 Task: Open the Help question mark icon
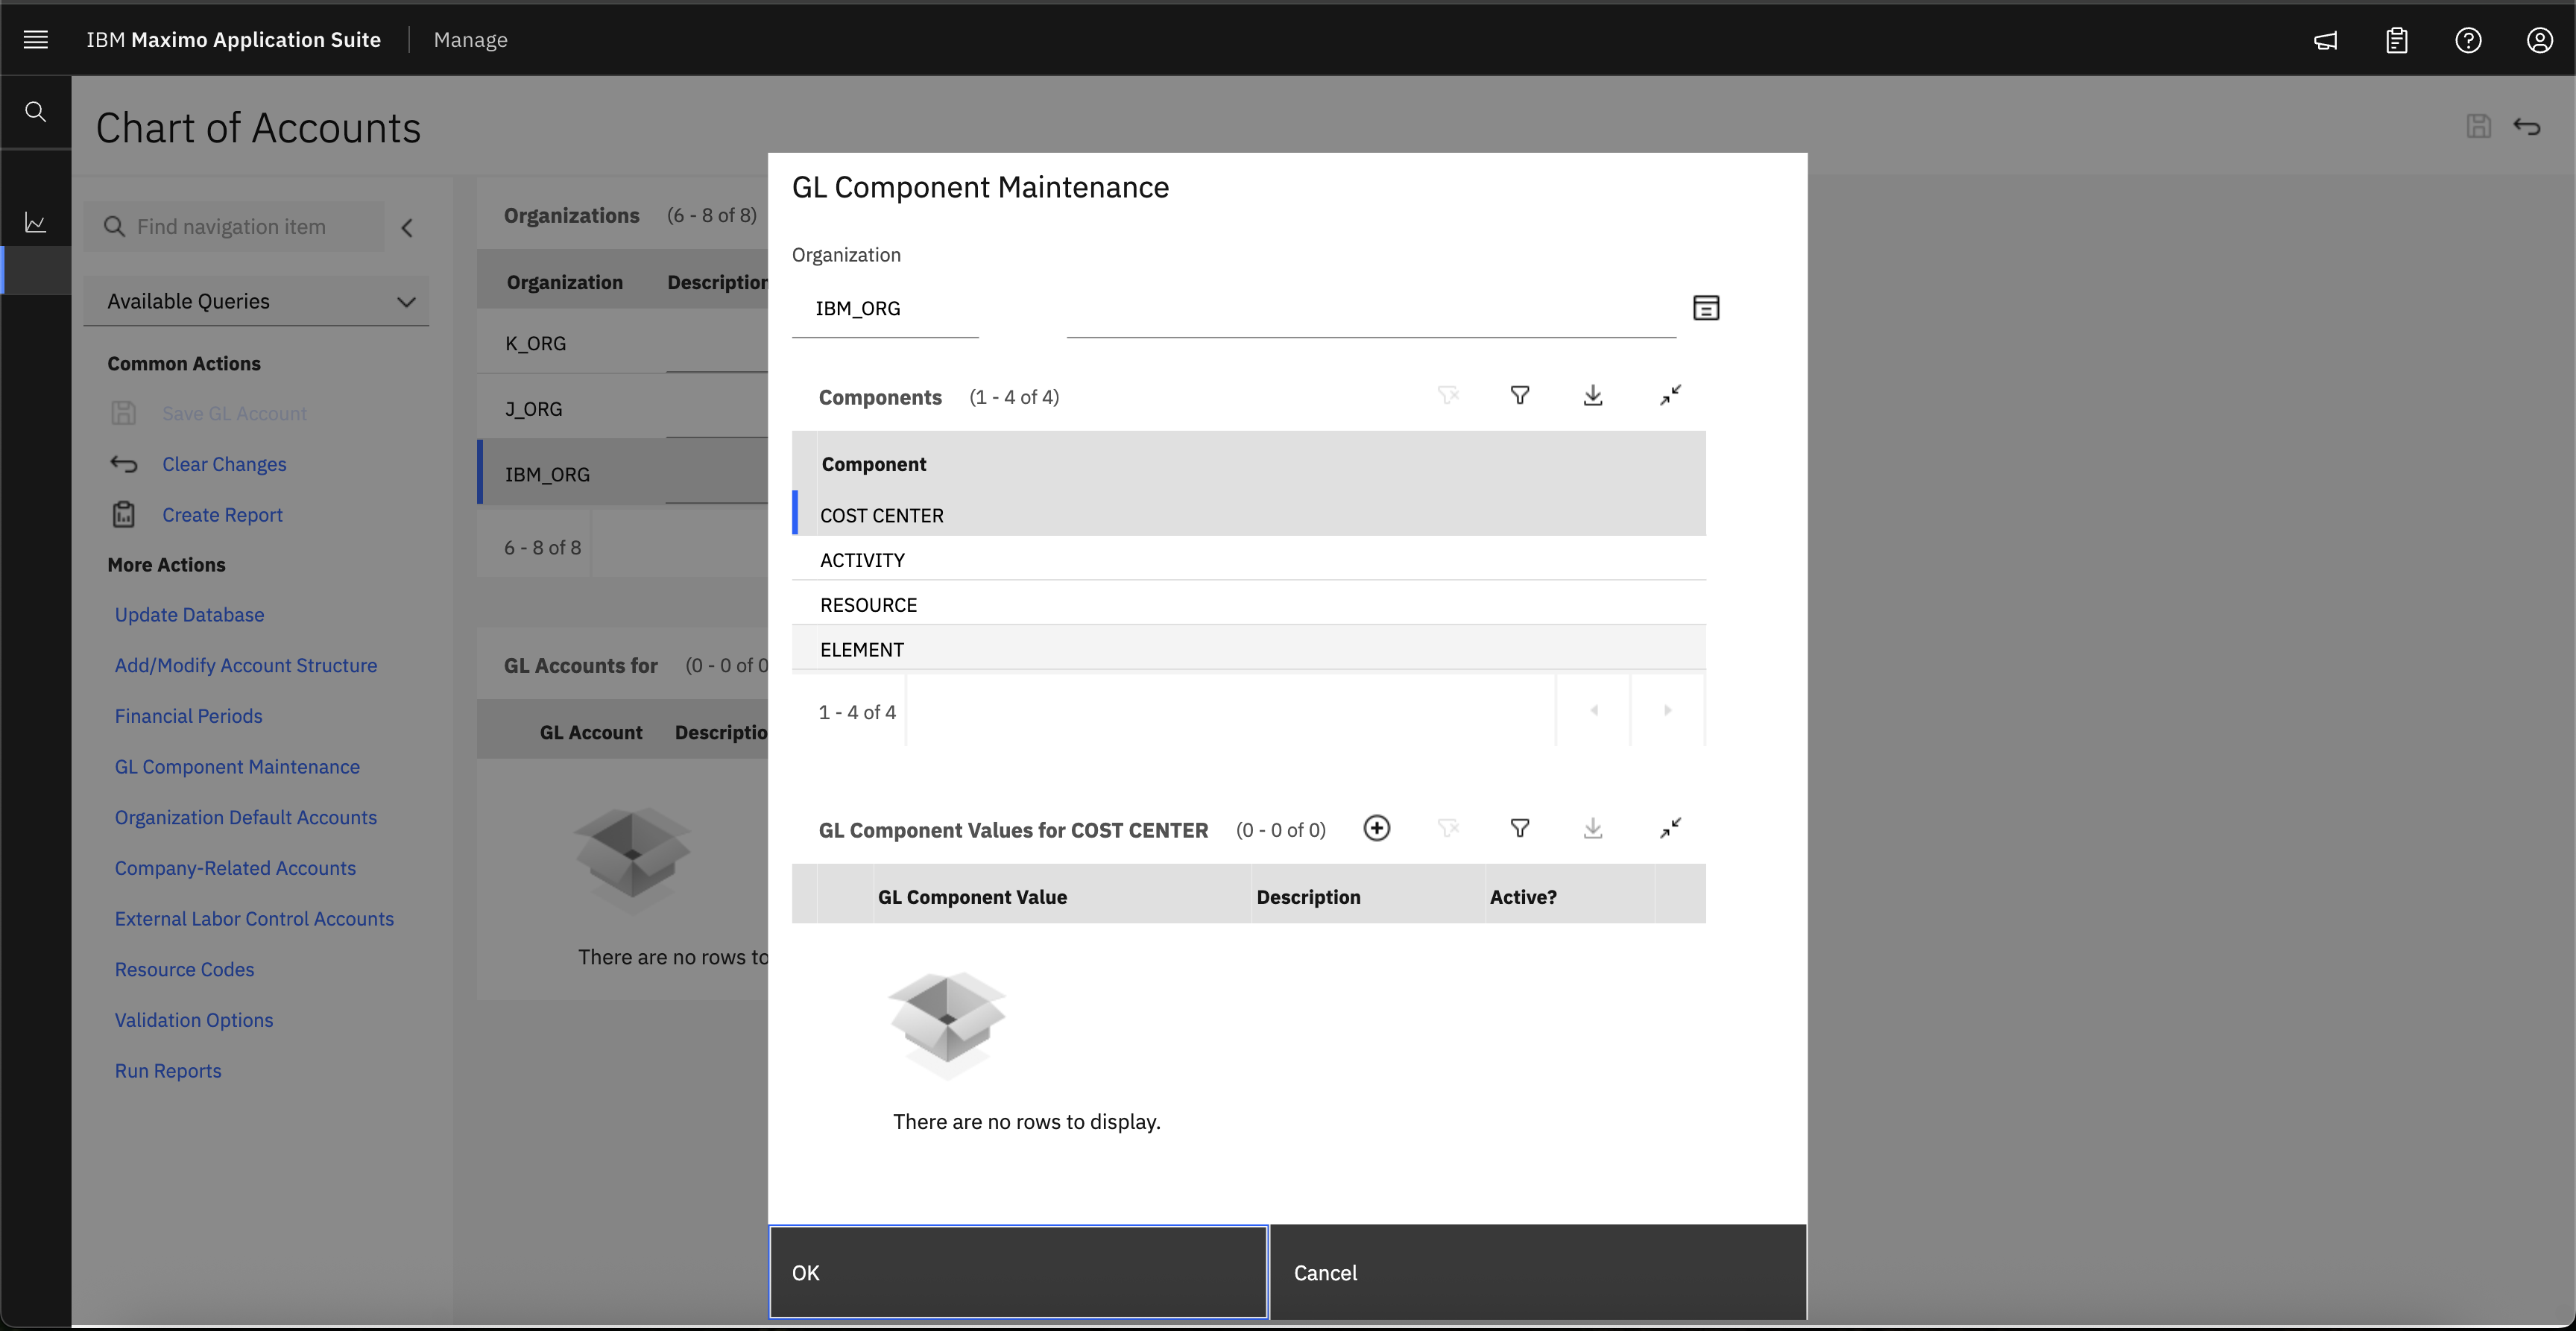(2468, 40)
